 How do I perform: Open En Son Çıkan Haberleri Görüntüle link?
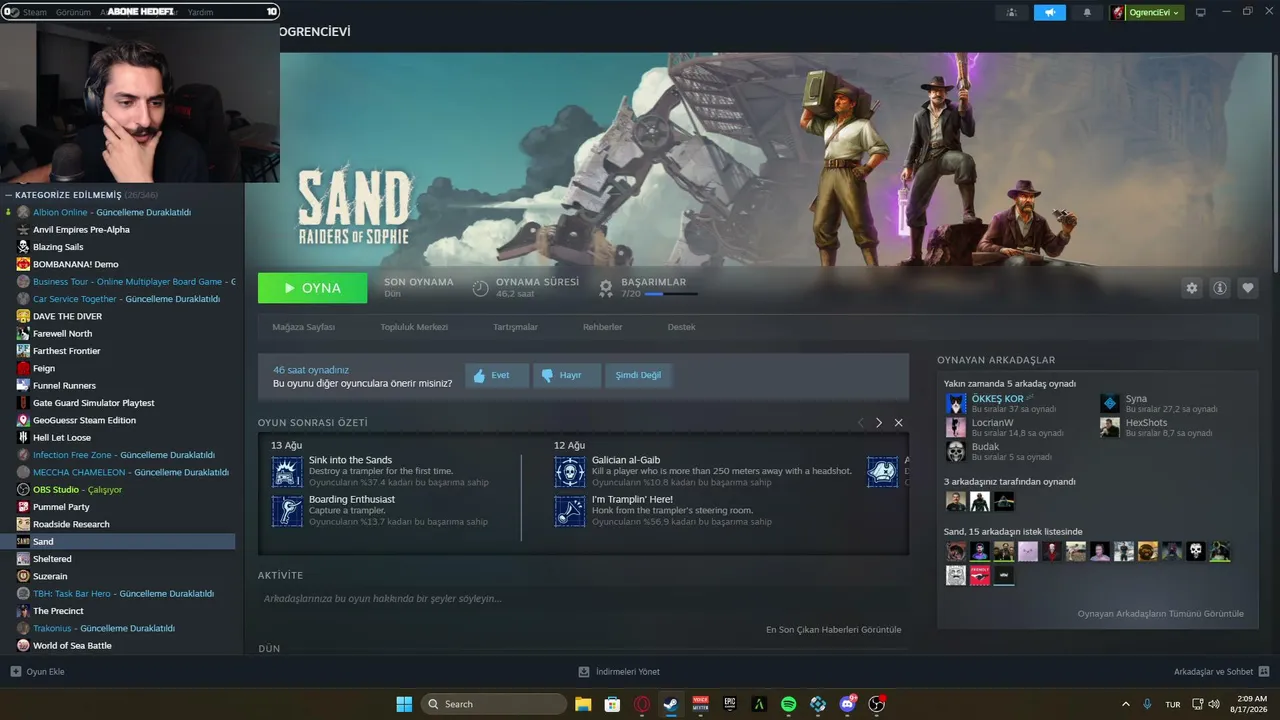click(833, 630)
